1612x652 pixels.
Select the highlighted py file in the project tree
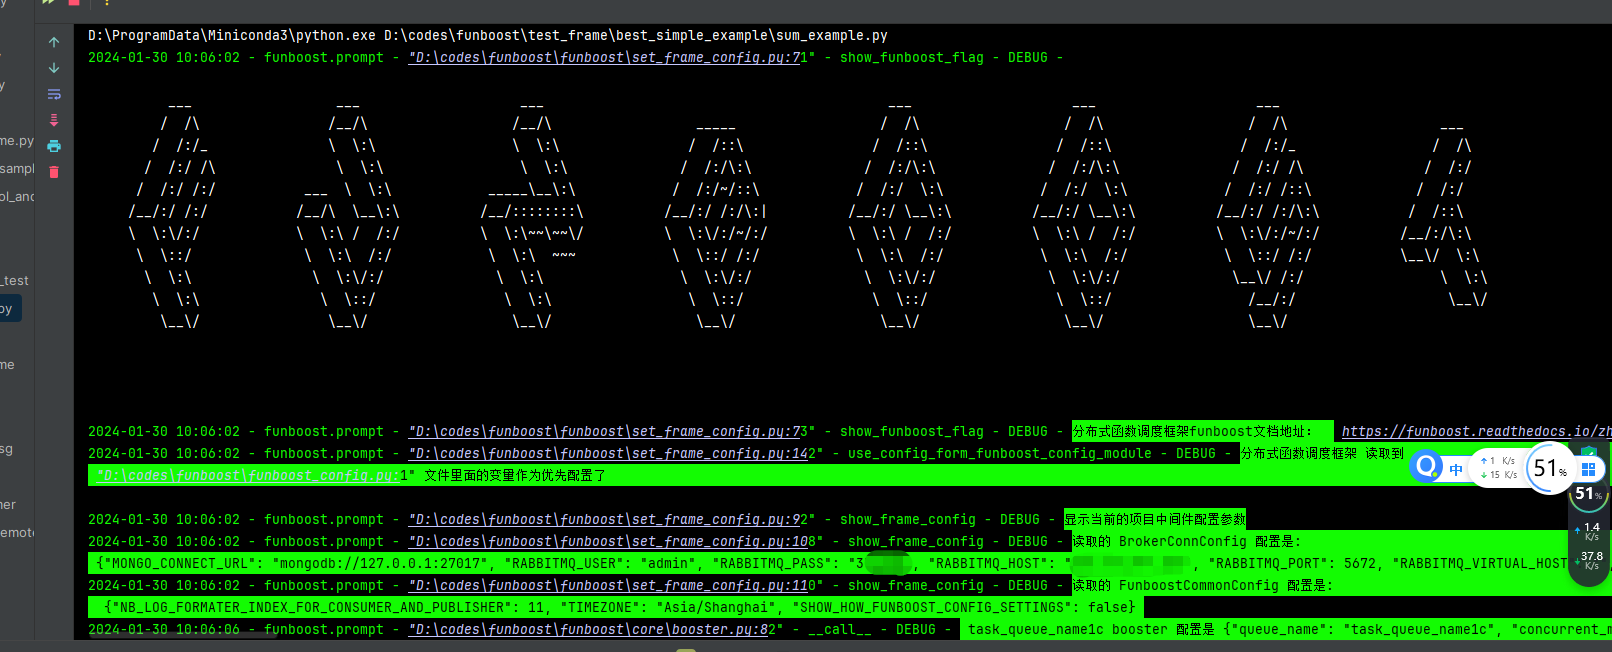point(10,308)
